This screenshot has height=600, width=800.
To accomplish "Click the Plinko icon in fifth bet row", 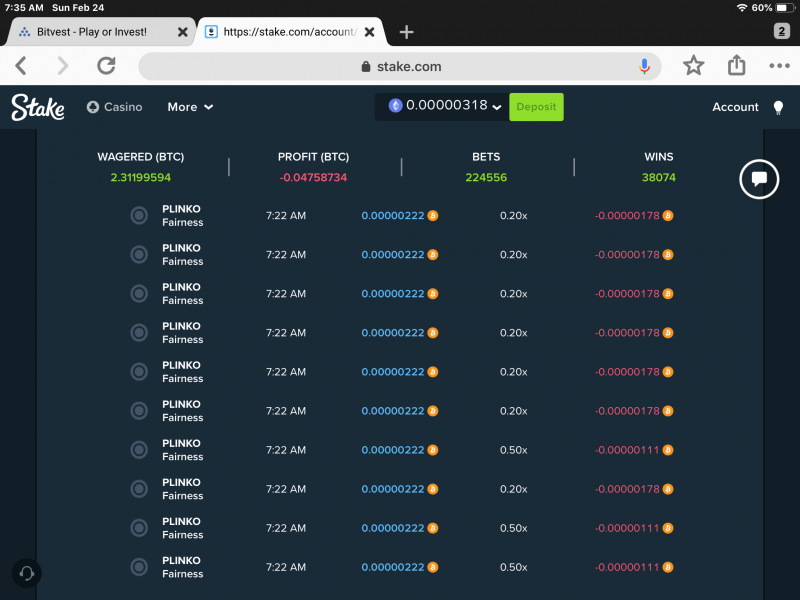I will click(139, 371).
